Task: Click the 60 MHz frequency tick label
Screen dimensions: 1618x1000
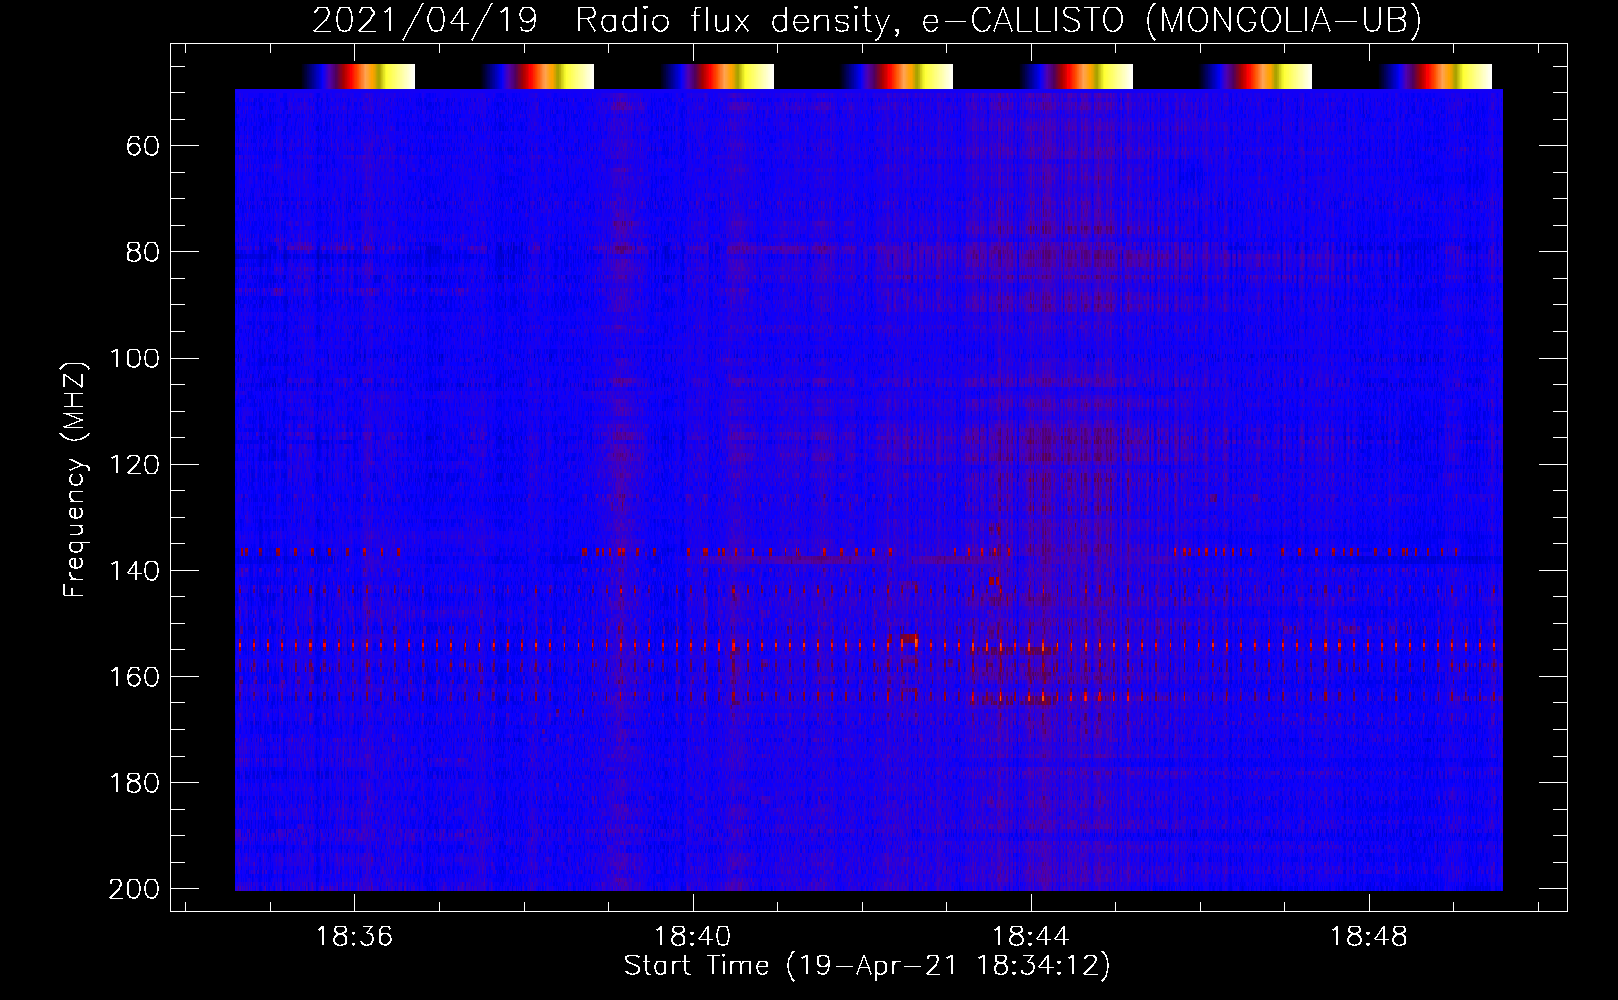Action: (143, 146)
